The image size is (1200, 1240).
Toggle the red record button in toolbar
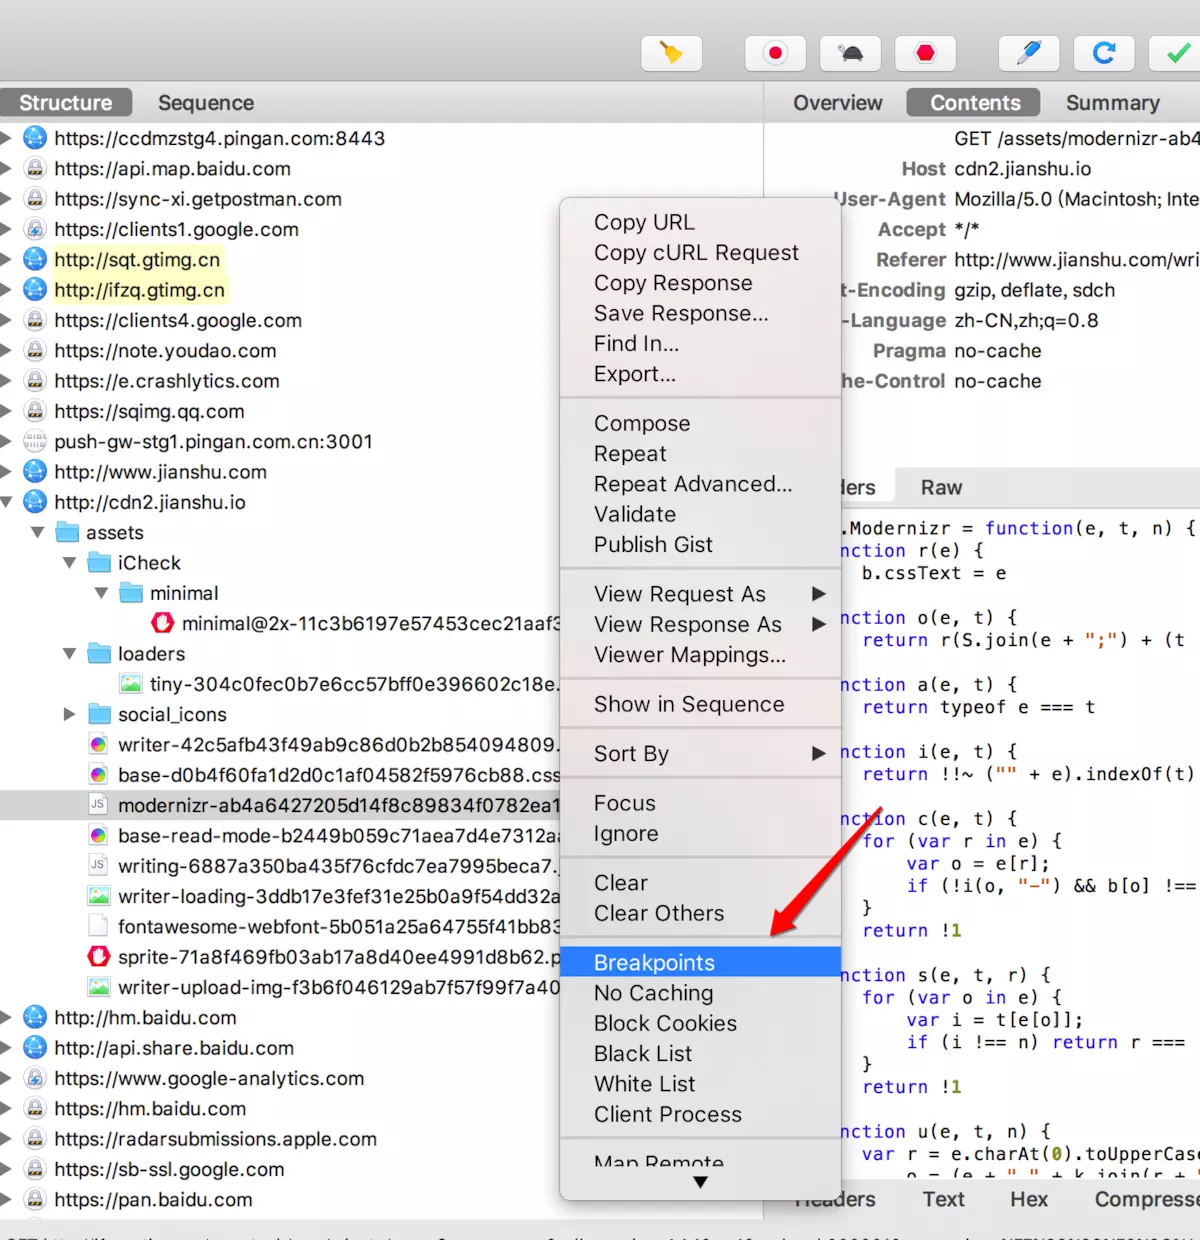pos(775,53)
